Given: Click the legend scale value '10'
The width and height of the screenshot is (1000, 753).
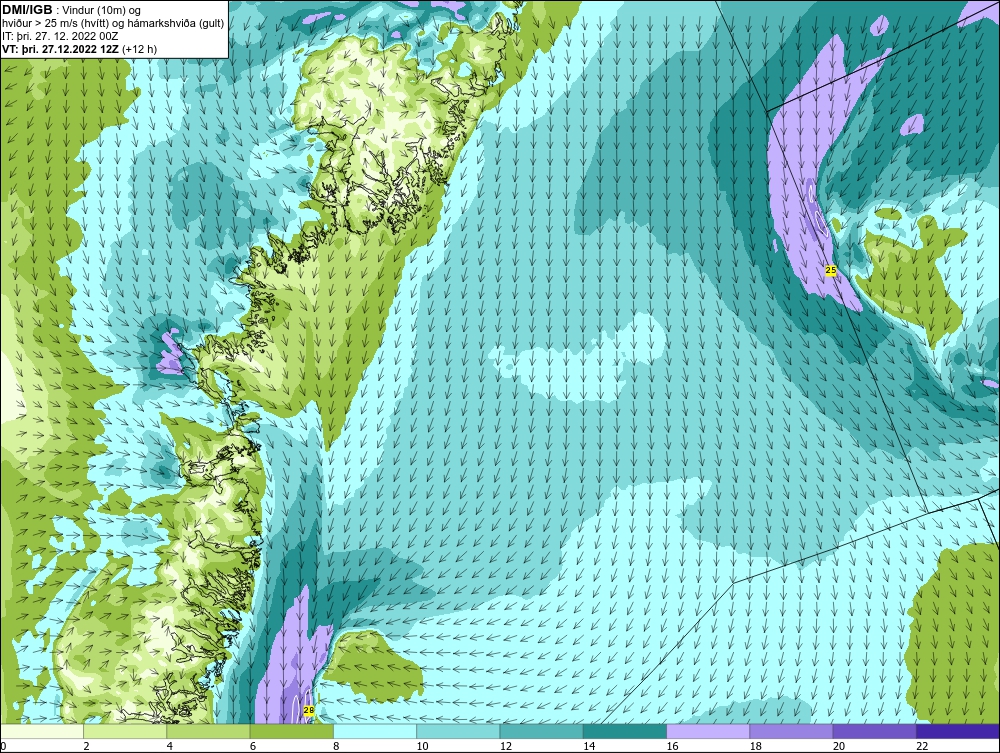Looking at the screenshot, I should (422, 747).
